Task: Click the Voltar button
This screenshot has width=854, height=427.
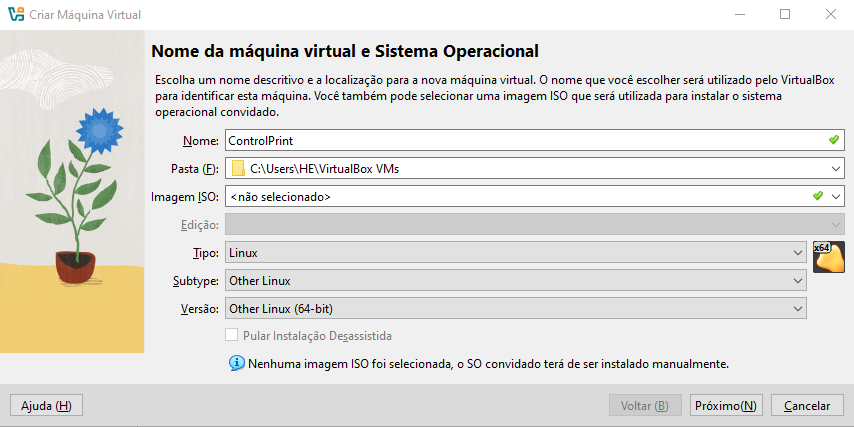Action: click(645, 405)
